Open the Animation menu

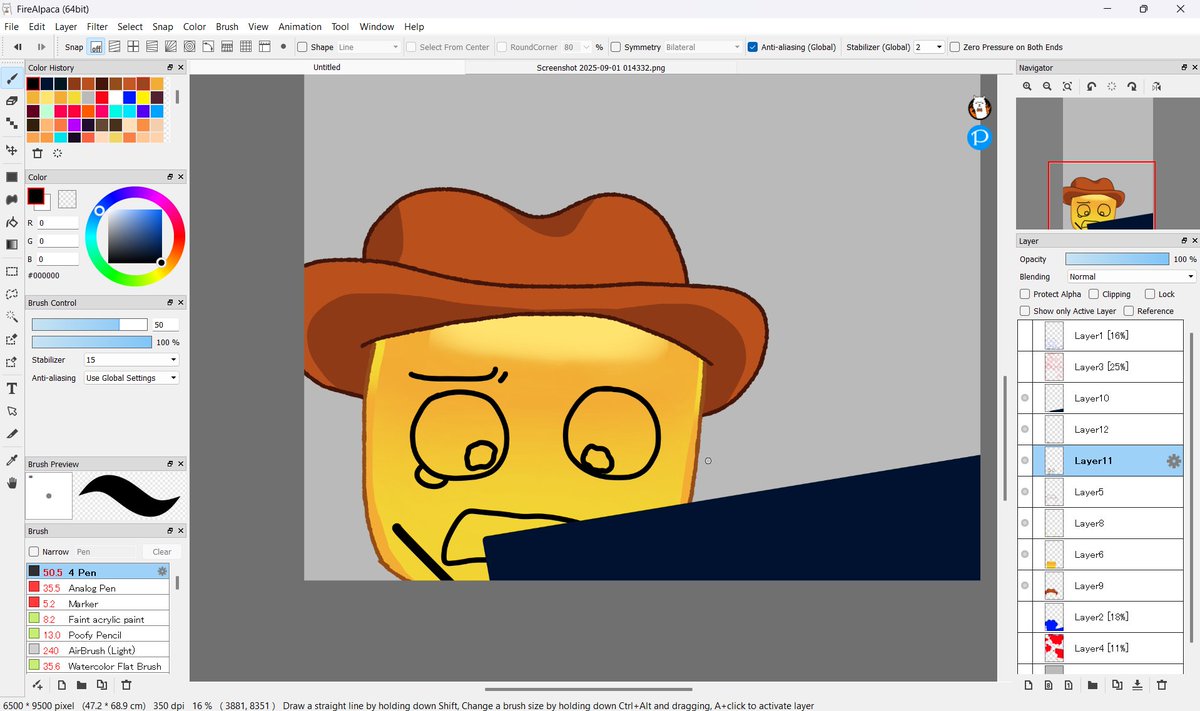(x=298, y=26)
